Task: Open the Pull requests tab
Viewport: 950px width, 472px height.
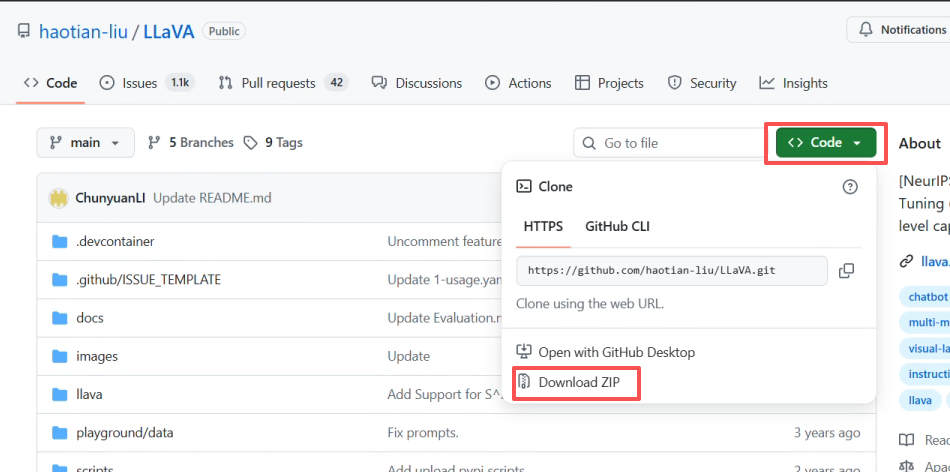Action: coord(283,83)
